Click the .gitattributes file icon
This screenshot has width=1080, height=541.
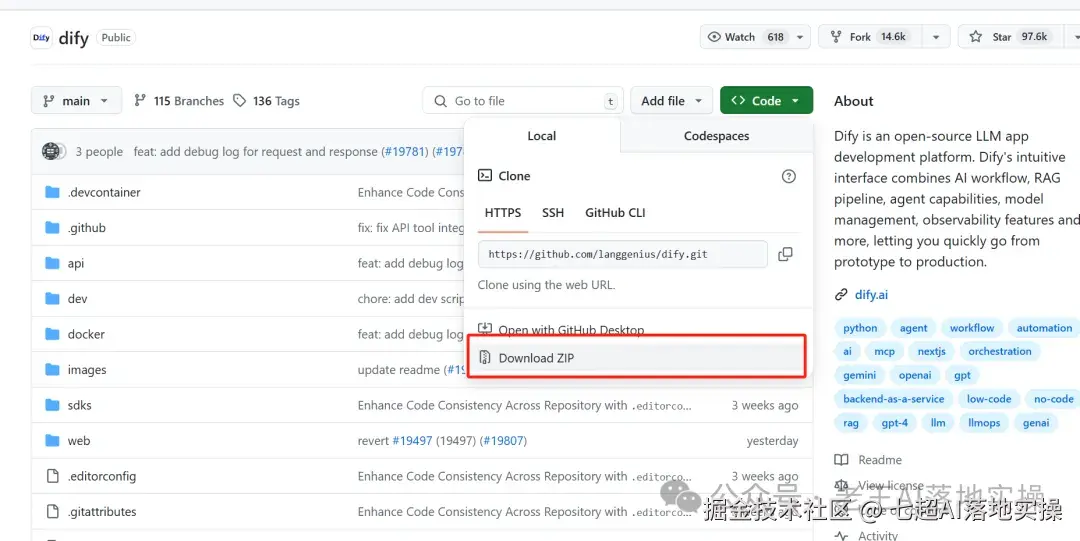point(52,511)
